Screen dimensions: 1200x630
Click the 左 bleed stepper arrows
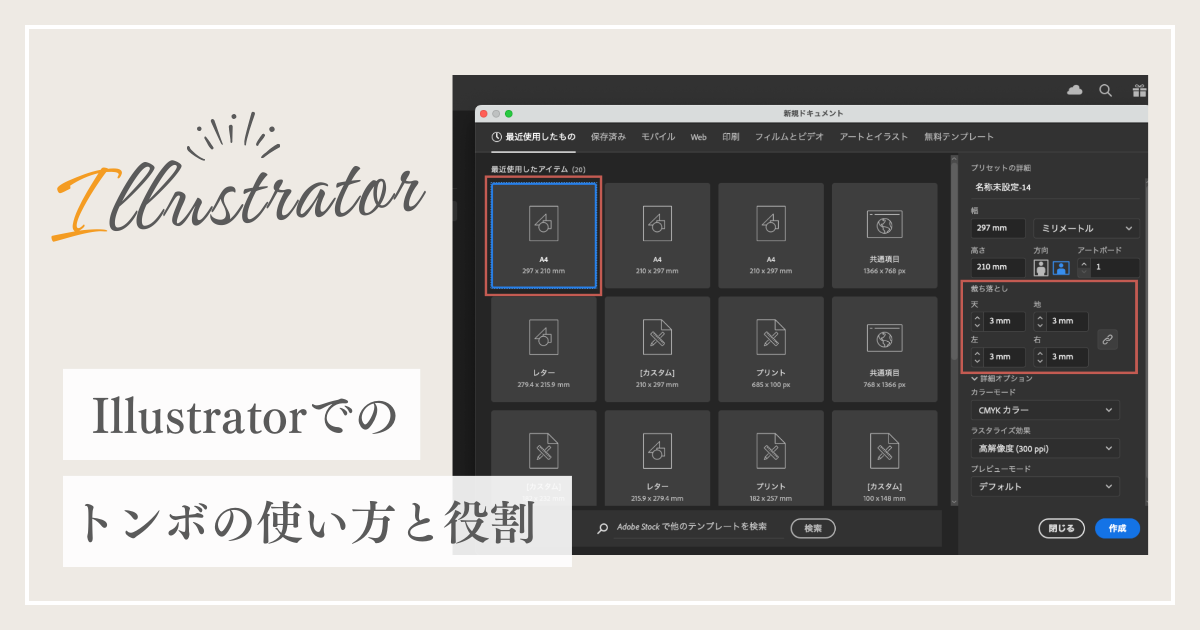977,357
